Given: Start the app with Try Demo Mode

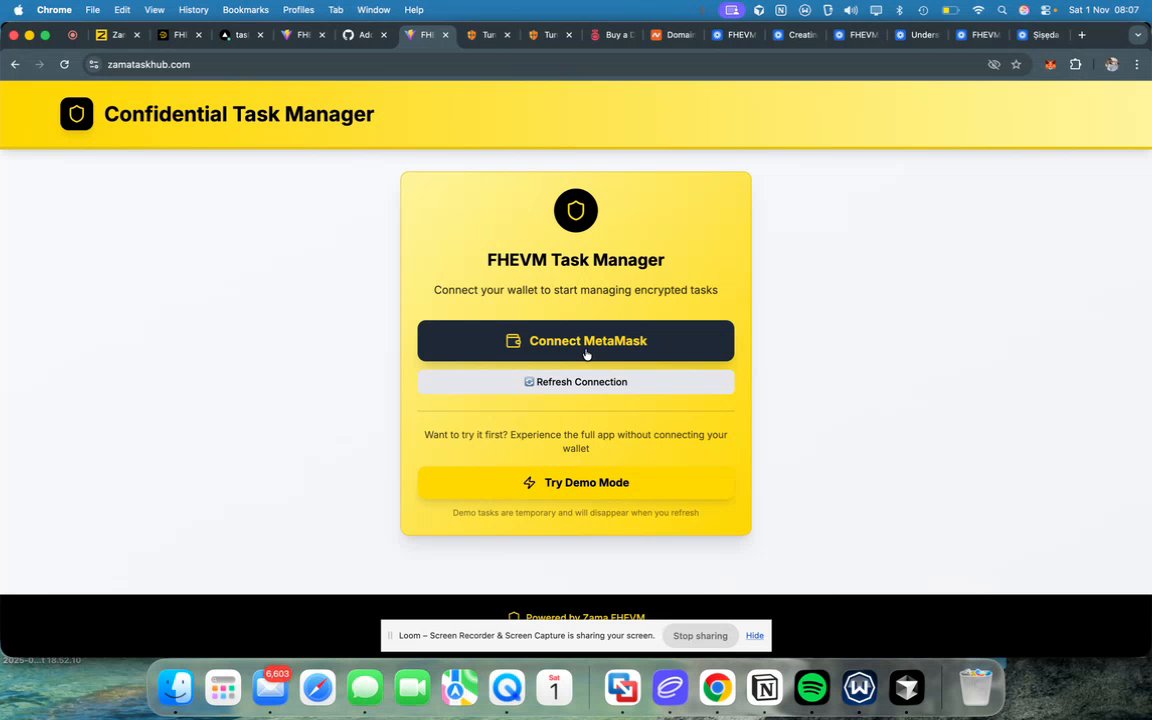Looking at the screenshot, I should click(x=575, y=483).
